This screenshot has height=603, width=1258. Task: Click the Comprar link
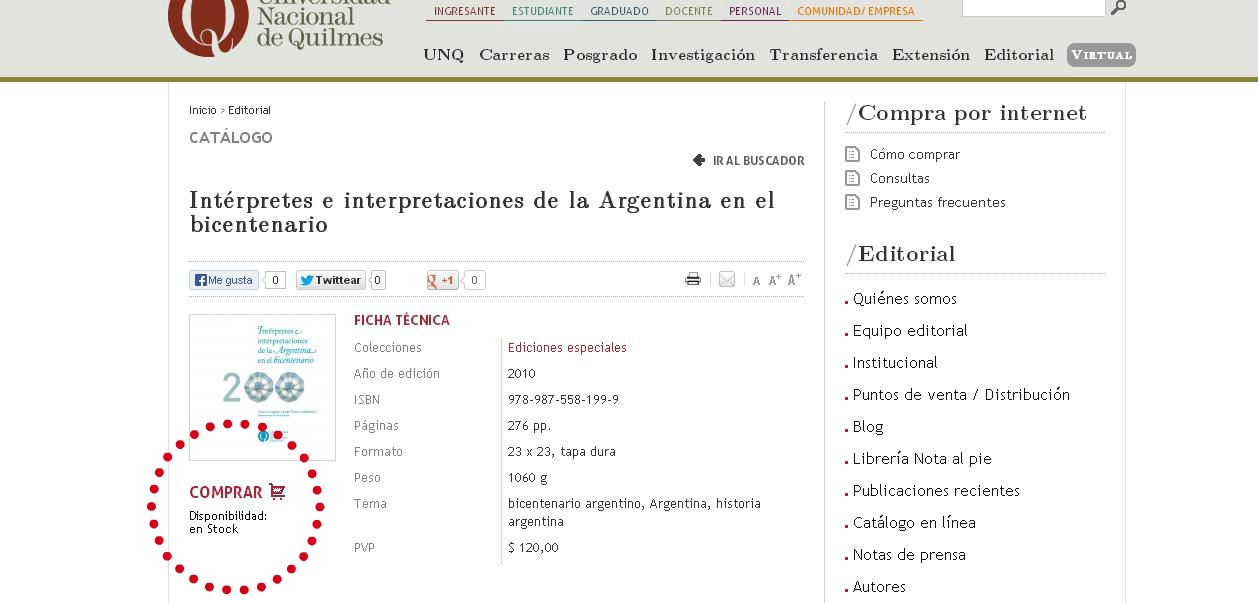tap(226, 492)
